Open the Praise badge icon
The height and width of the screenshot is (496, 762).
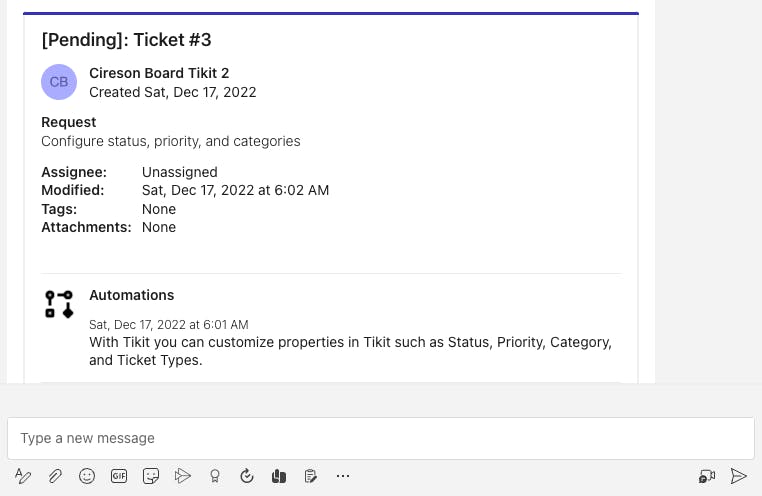(215, 476)
